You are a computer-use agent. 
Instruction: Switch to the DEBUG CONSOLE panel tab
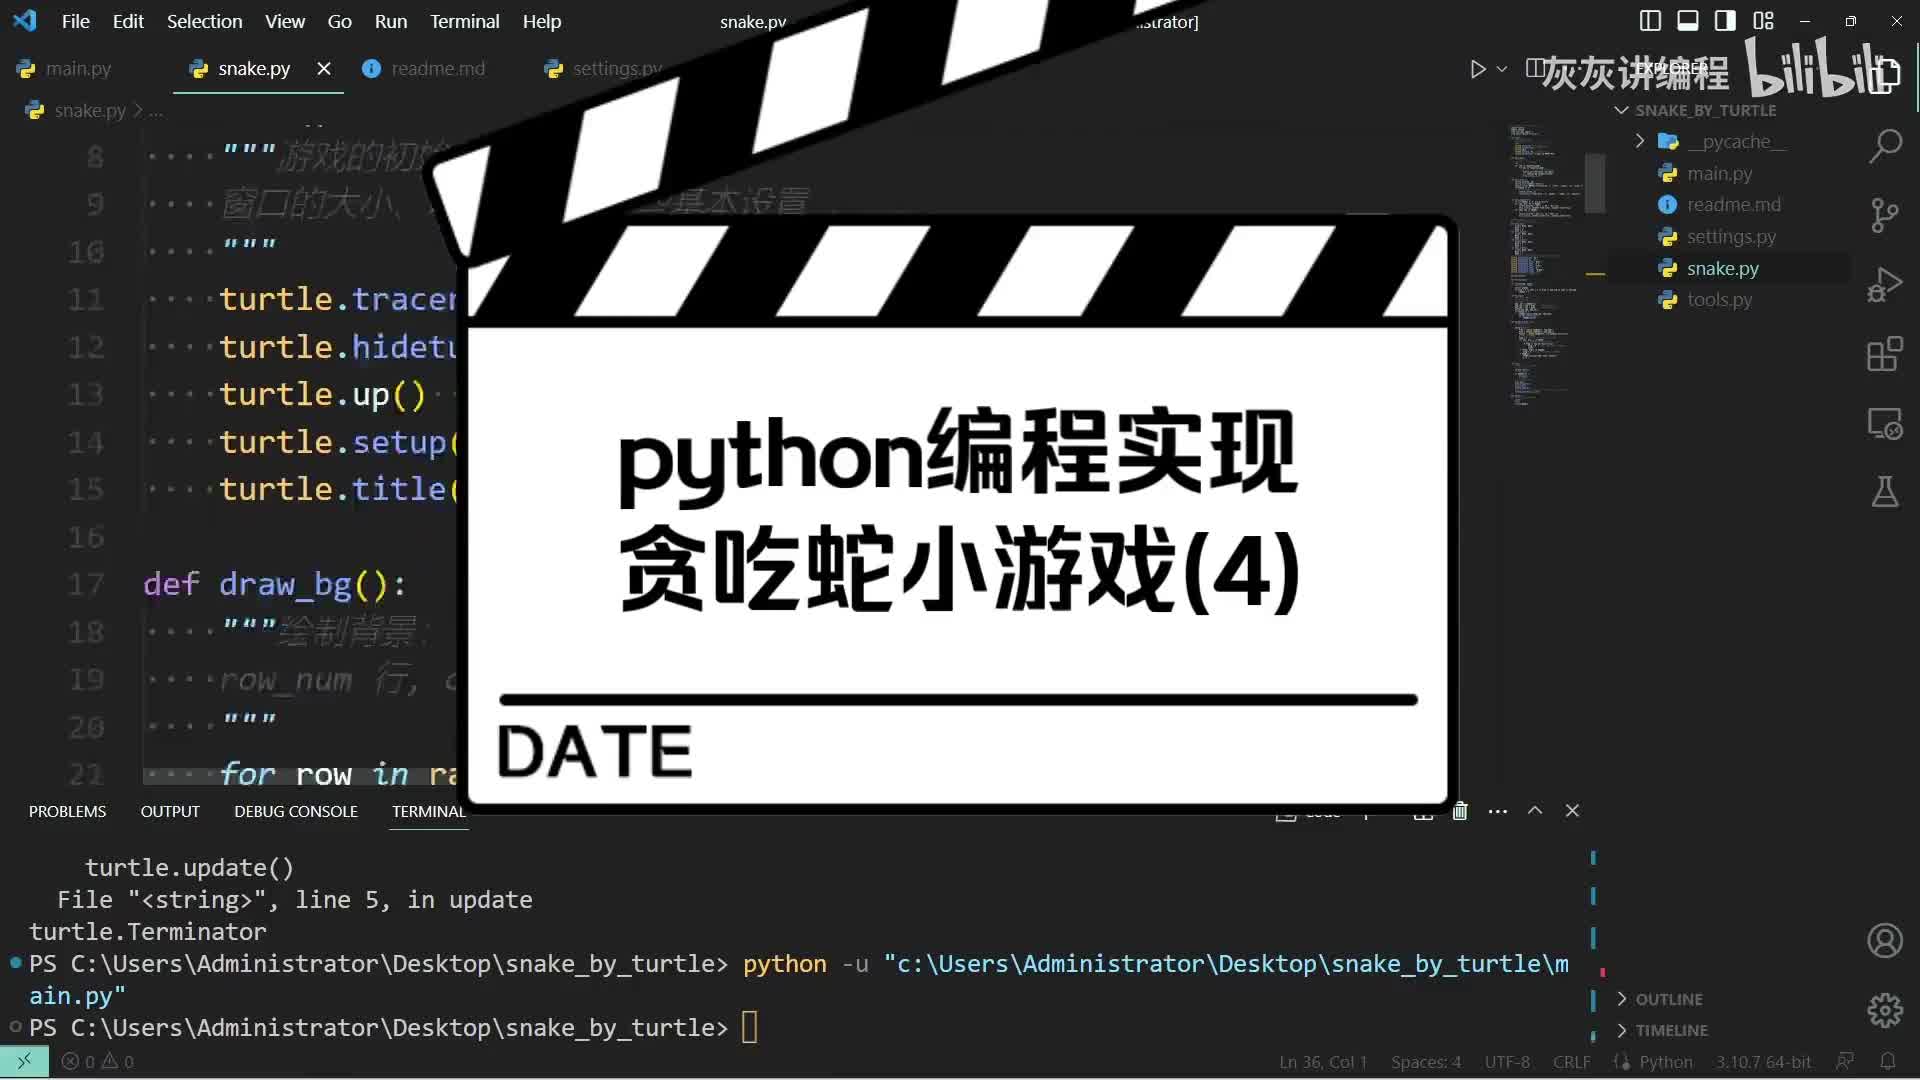(x=296, y=811)
